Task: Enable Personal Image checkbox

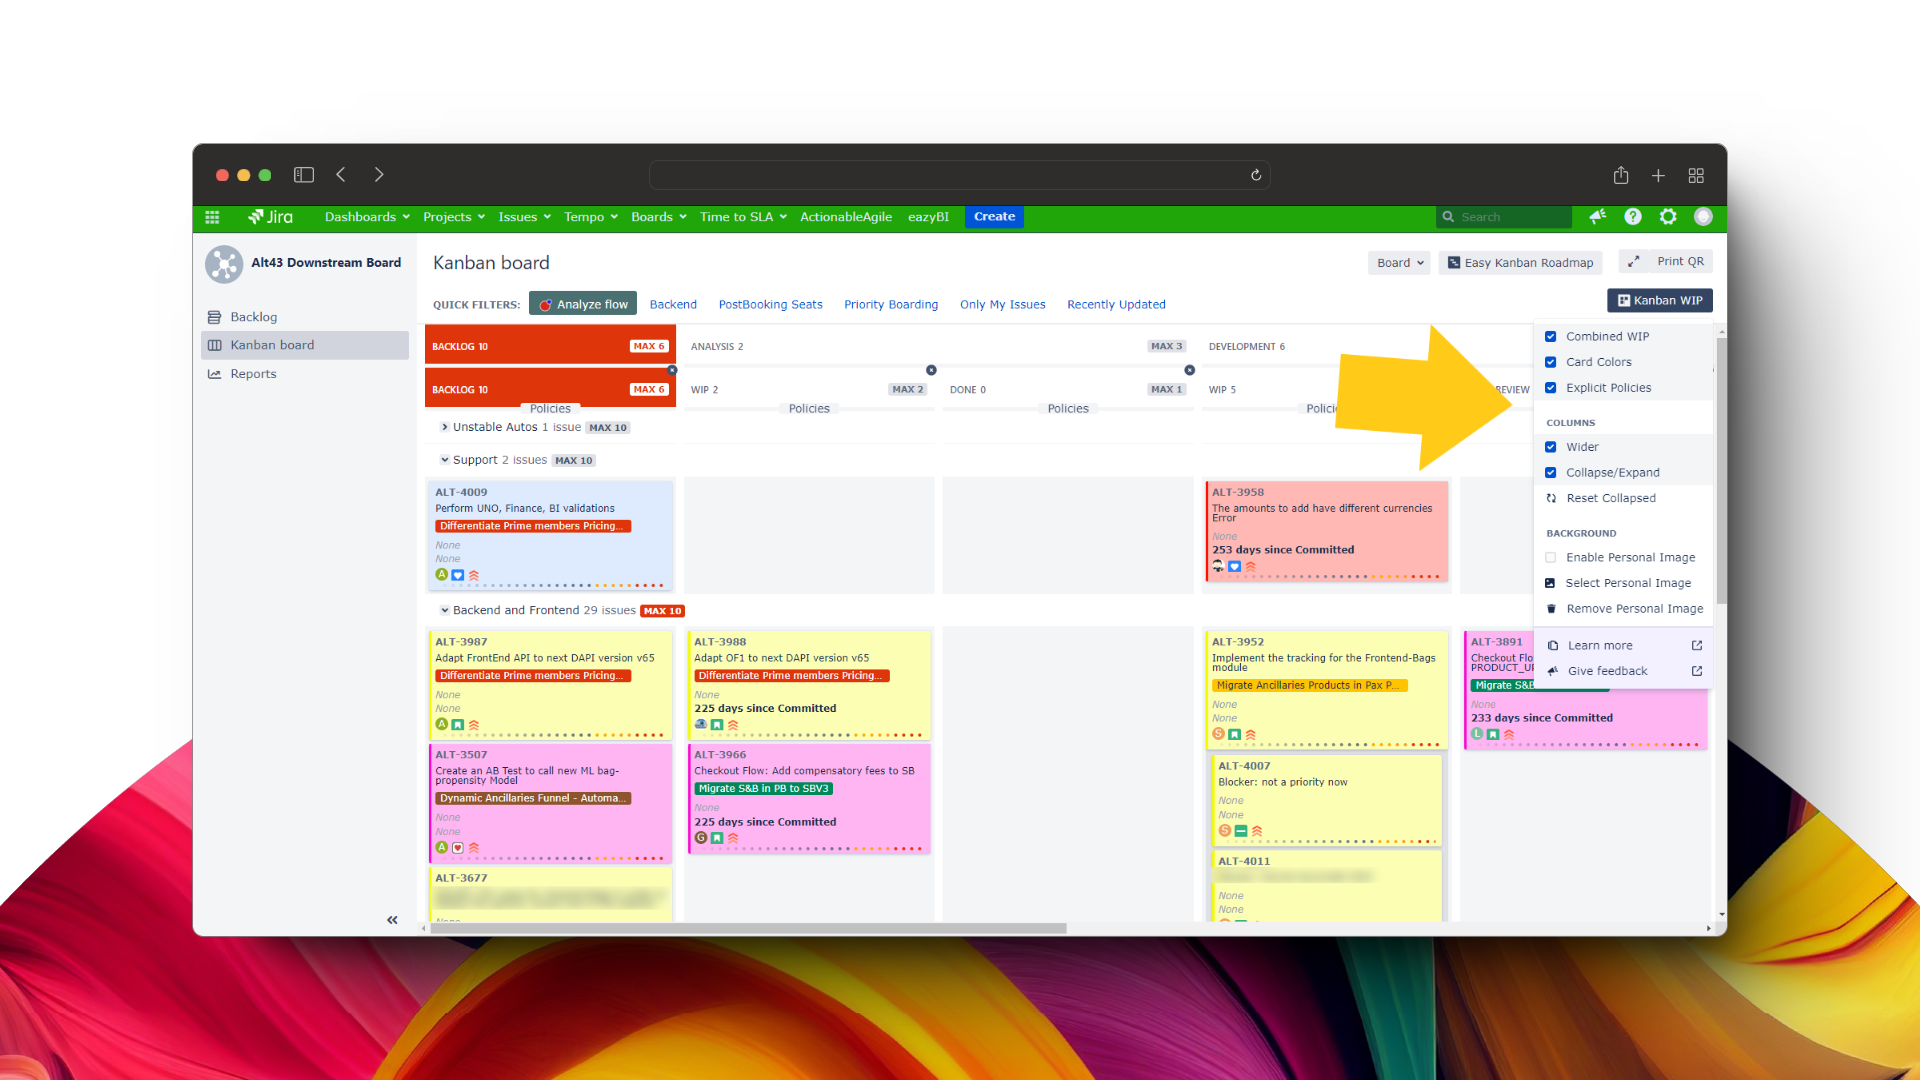Action: point(1551,558)
